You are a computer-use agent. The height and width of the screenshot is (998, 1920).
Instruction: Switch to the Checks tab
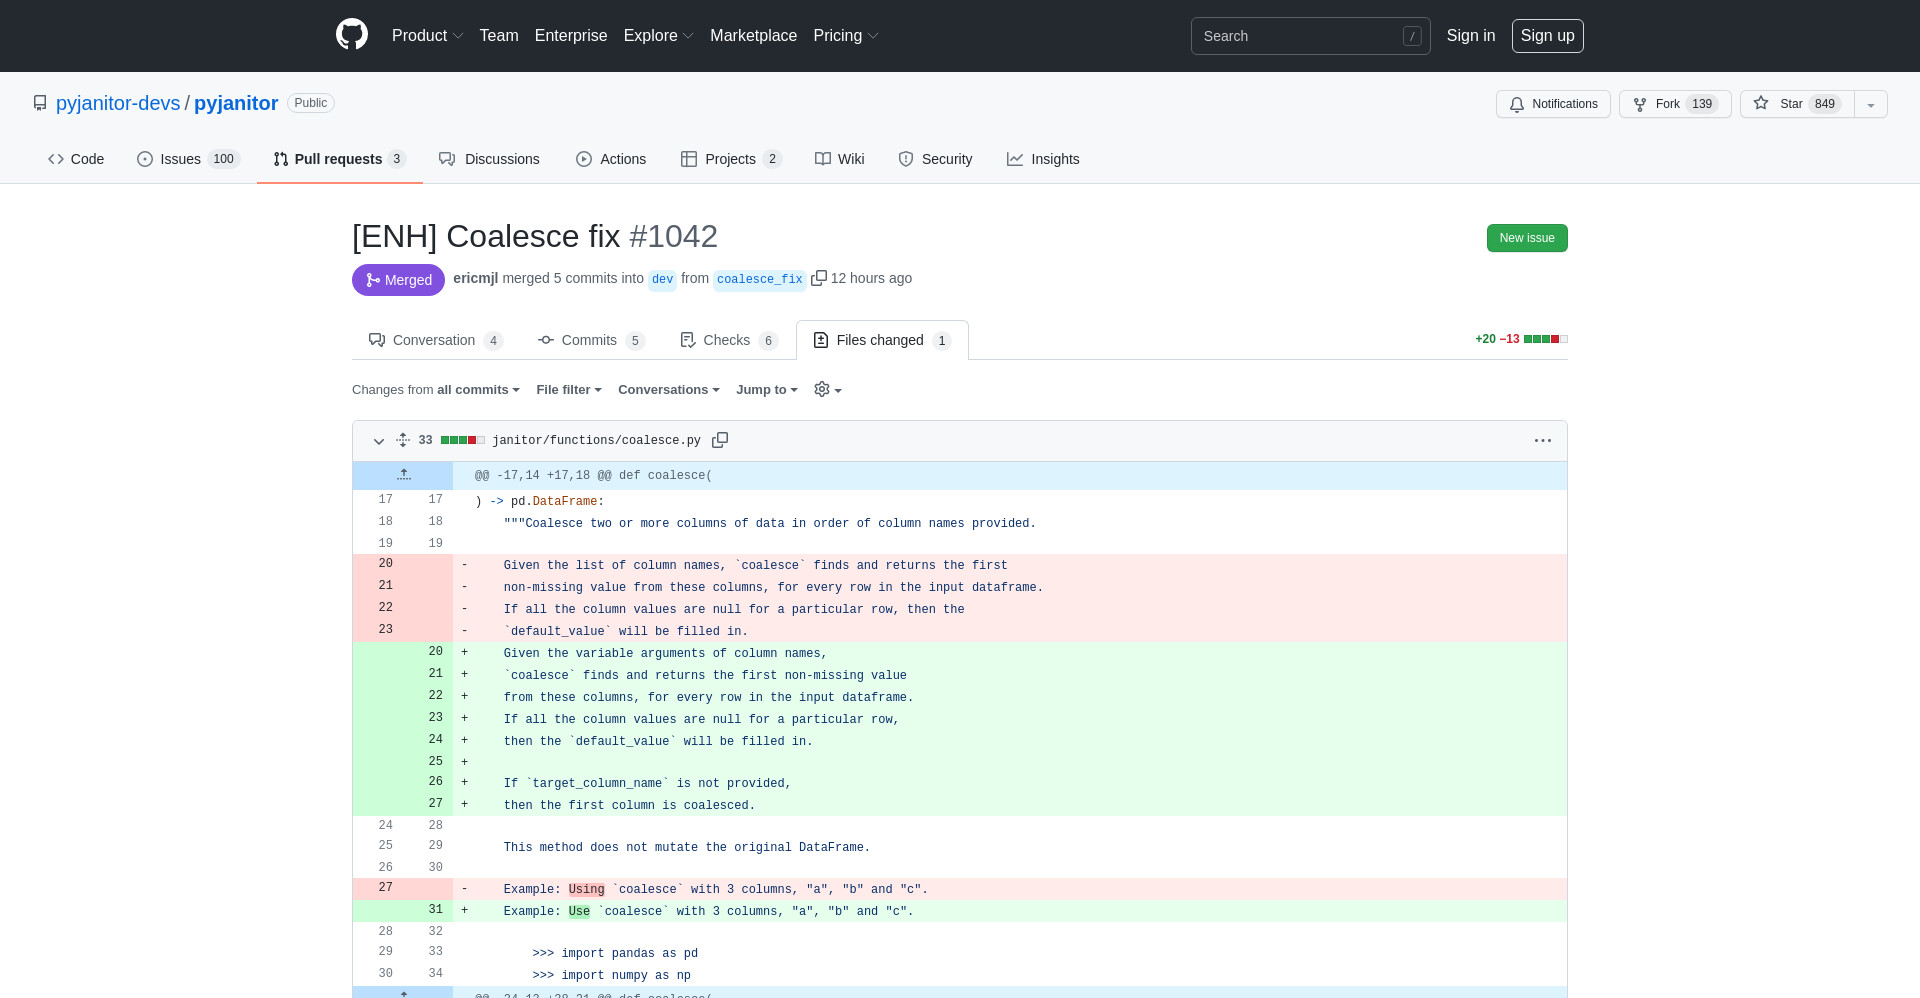[x=729, y=340]
